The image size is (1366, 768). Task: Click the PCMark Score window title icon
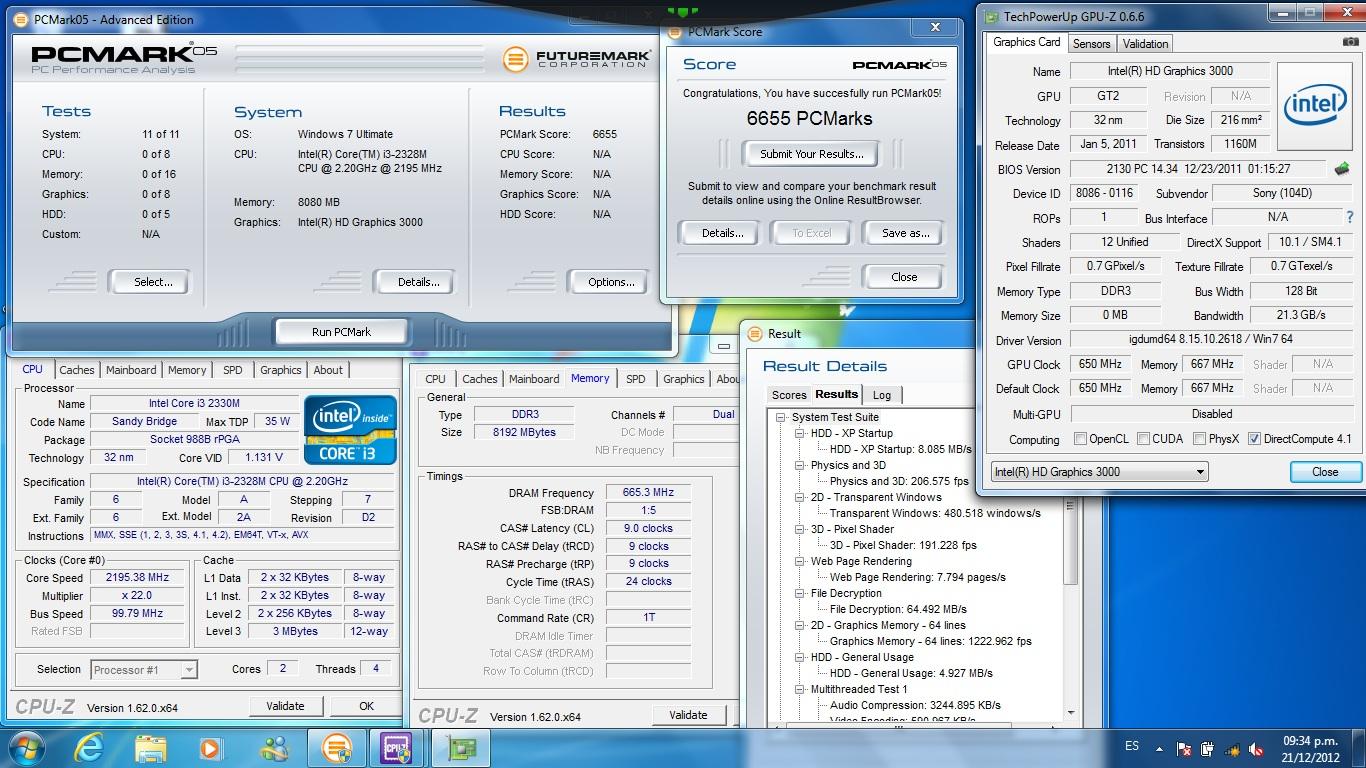coord(676,32)
